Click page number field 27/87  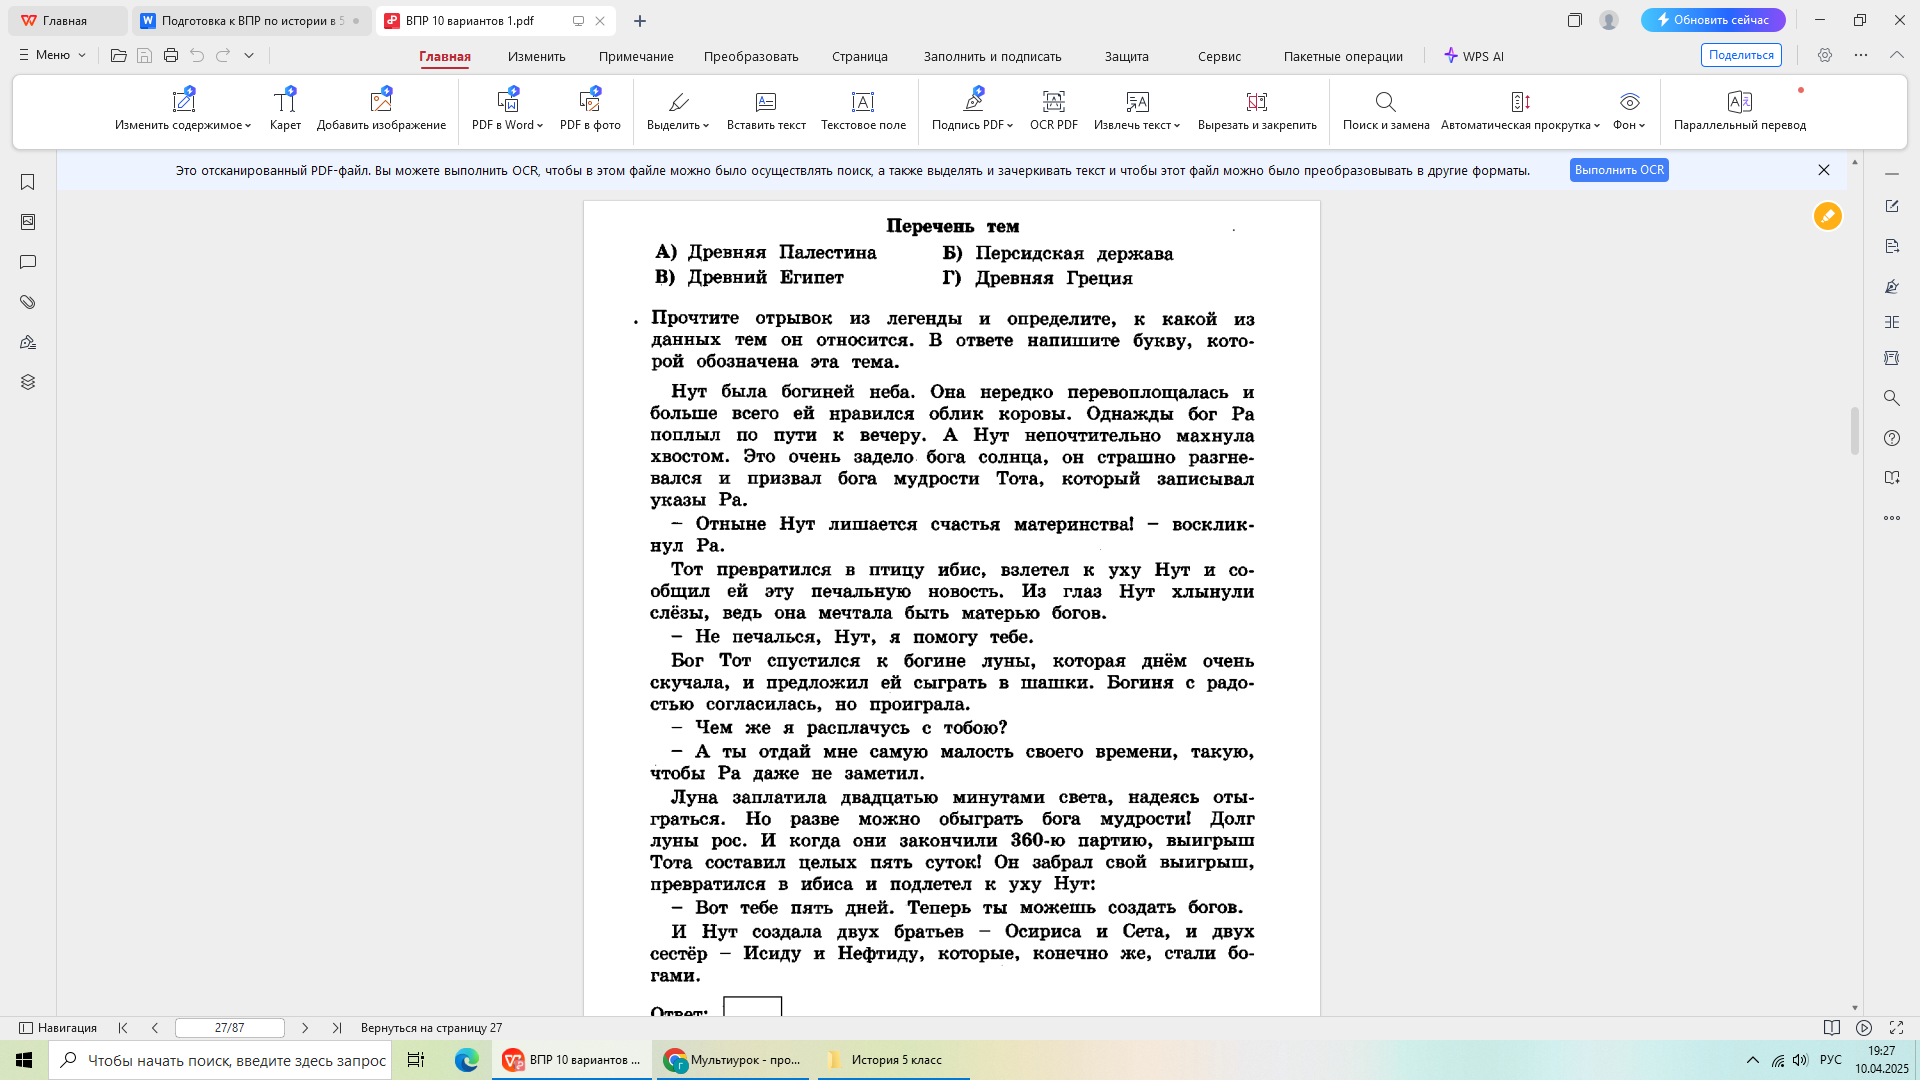[230, 1028]
